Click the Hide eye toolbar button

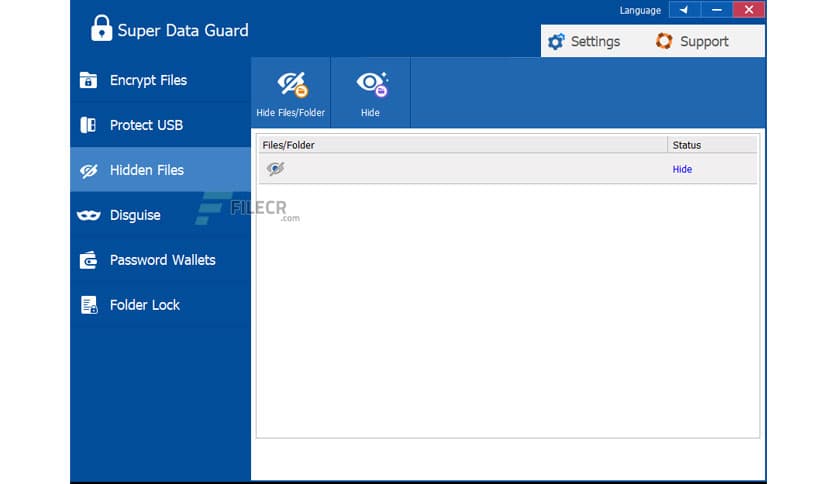pyautogui.click(x=371, y=93)
